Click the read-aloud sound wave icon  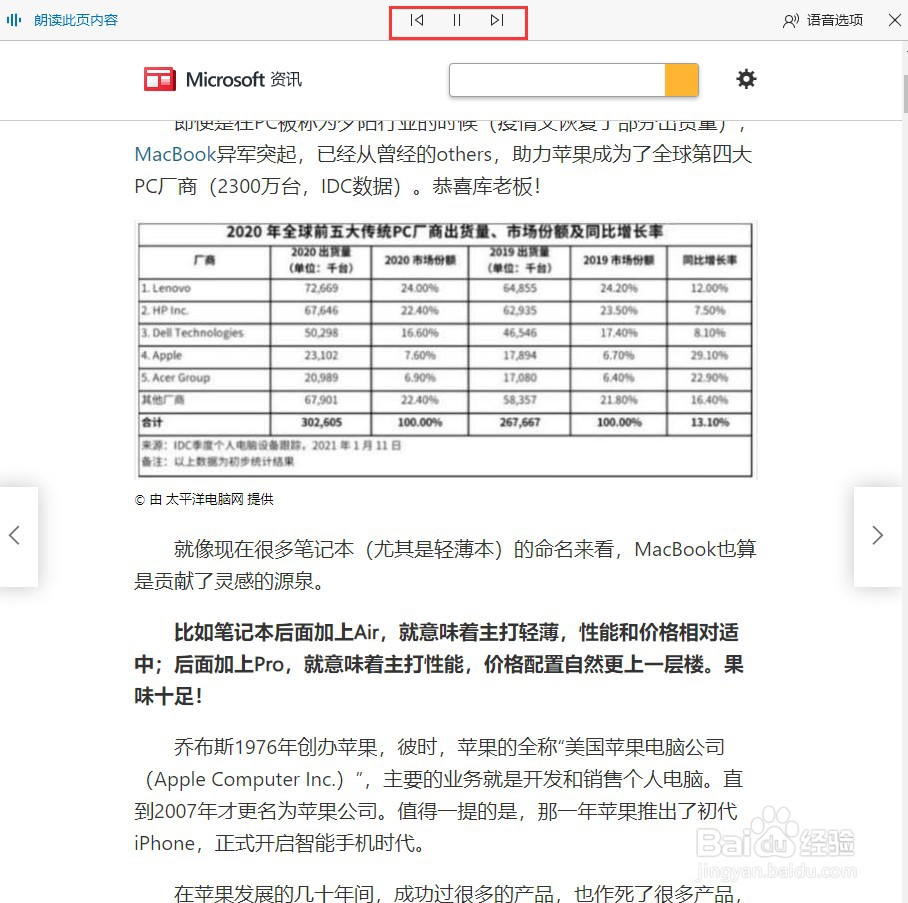(14, 20)
